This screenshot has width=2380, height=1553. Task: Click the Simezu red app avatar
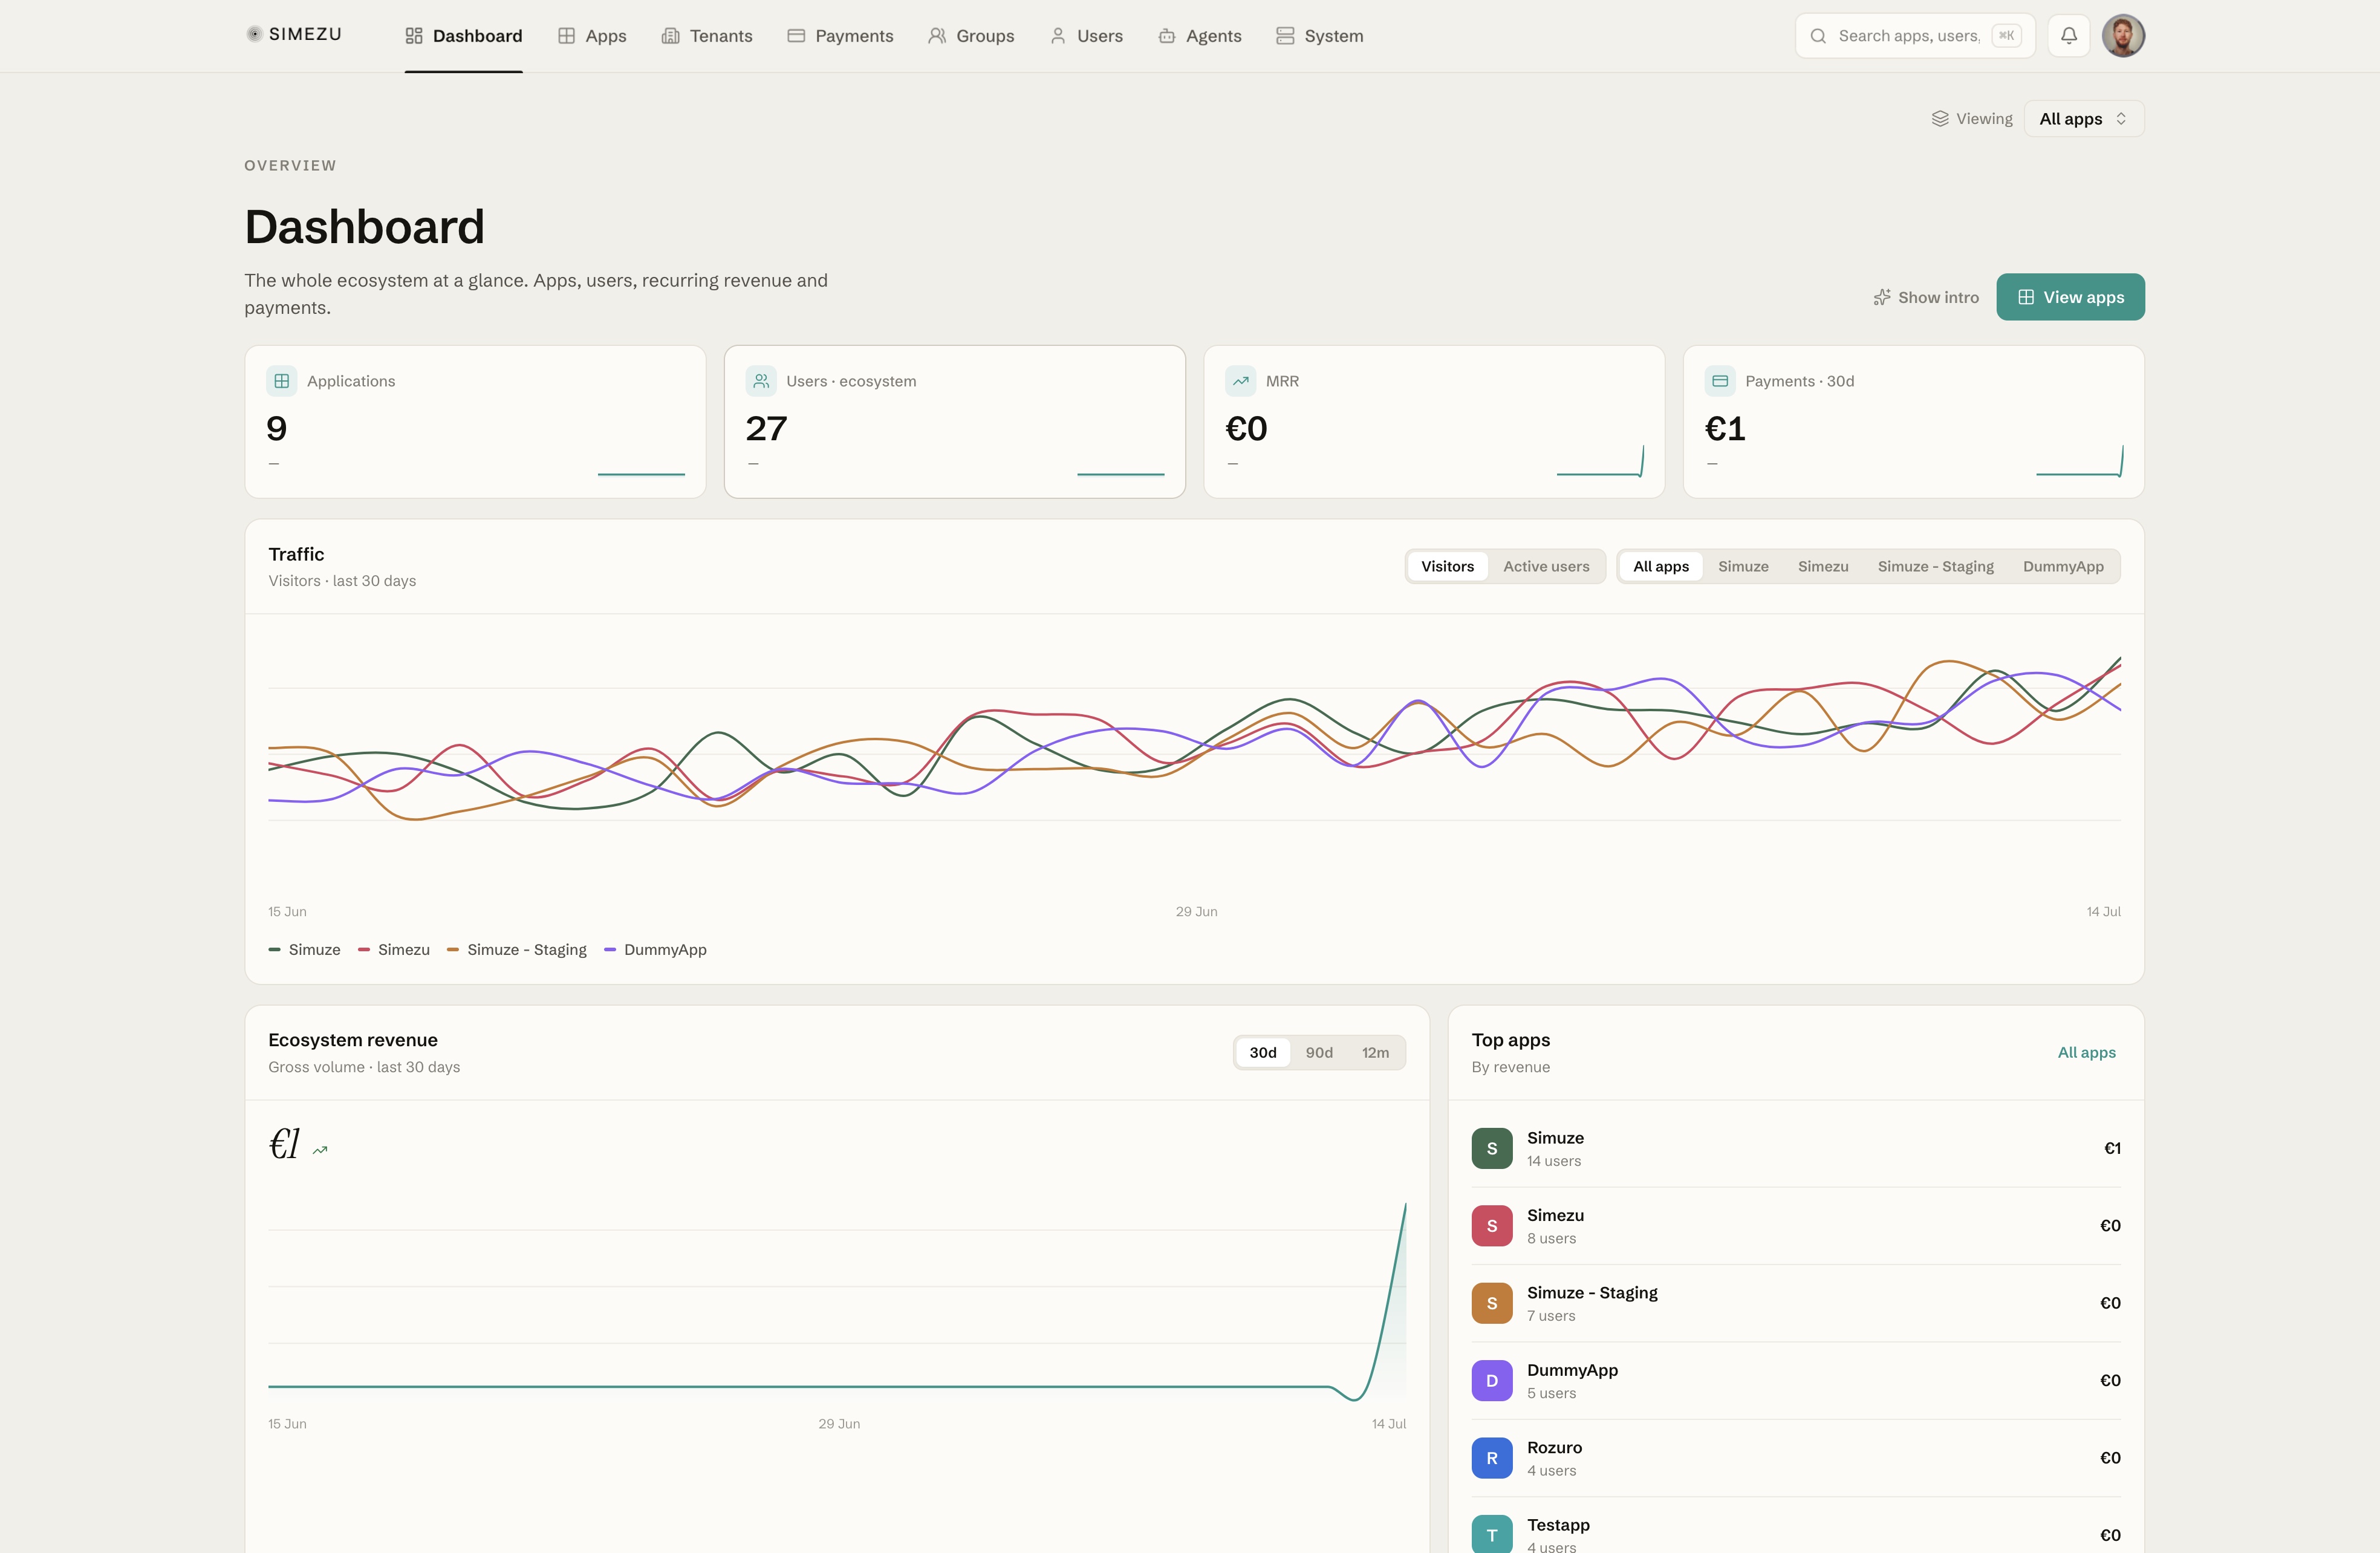[1492, 1226]
